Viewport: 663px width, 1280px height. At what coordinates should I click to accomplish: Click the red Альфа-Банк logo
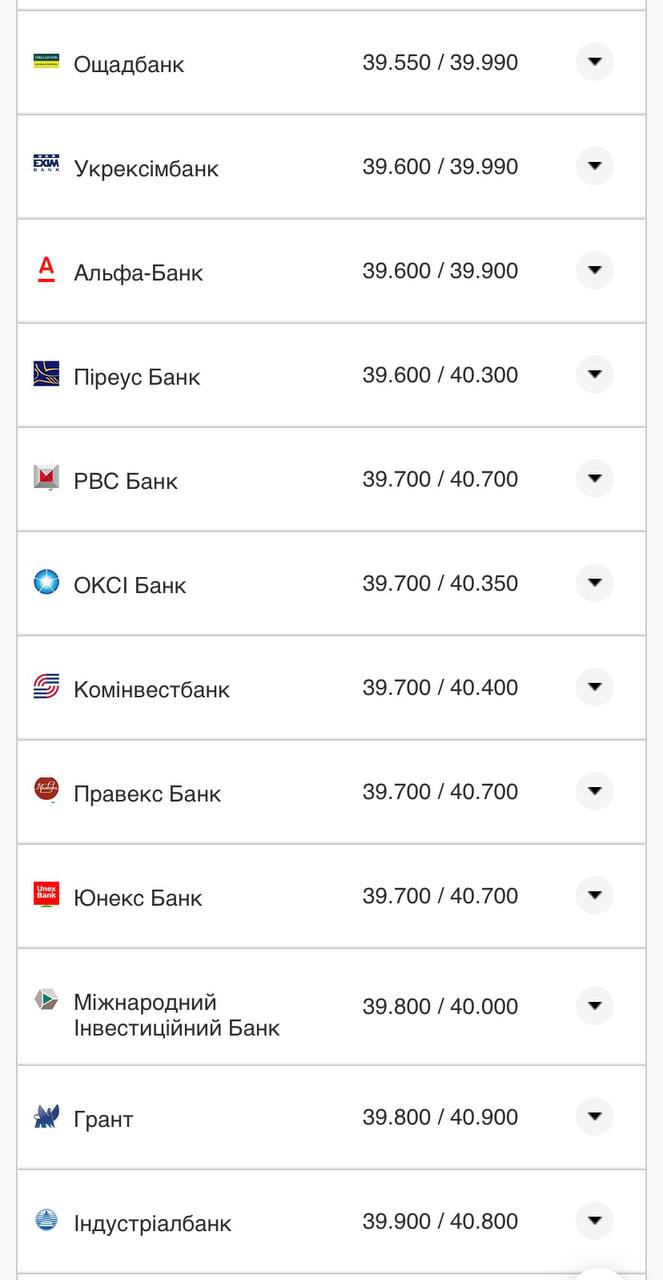[x=46, y=269]
